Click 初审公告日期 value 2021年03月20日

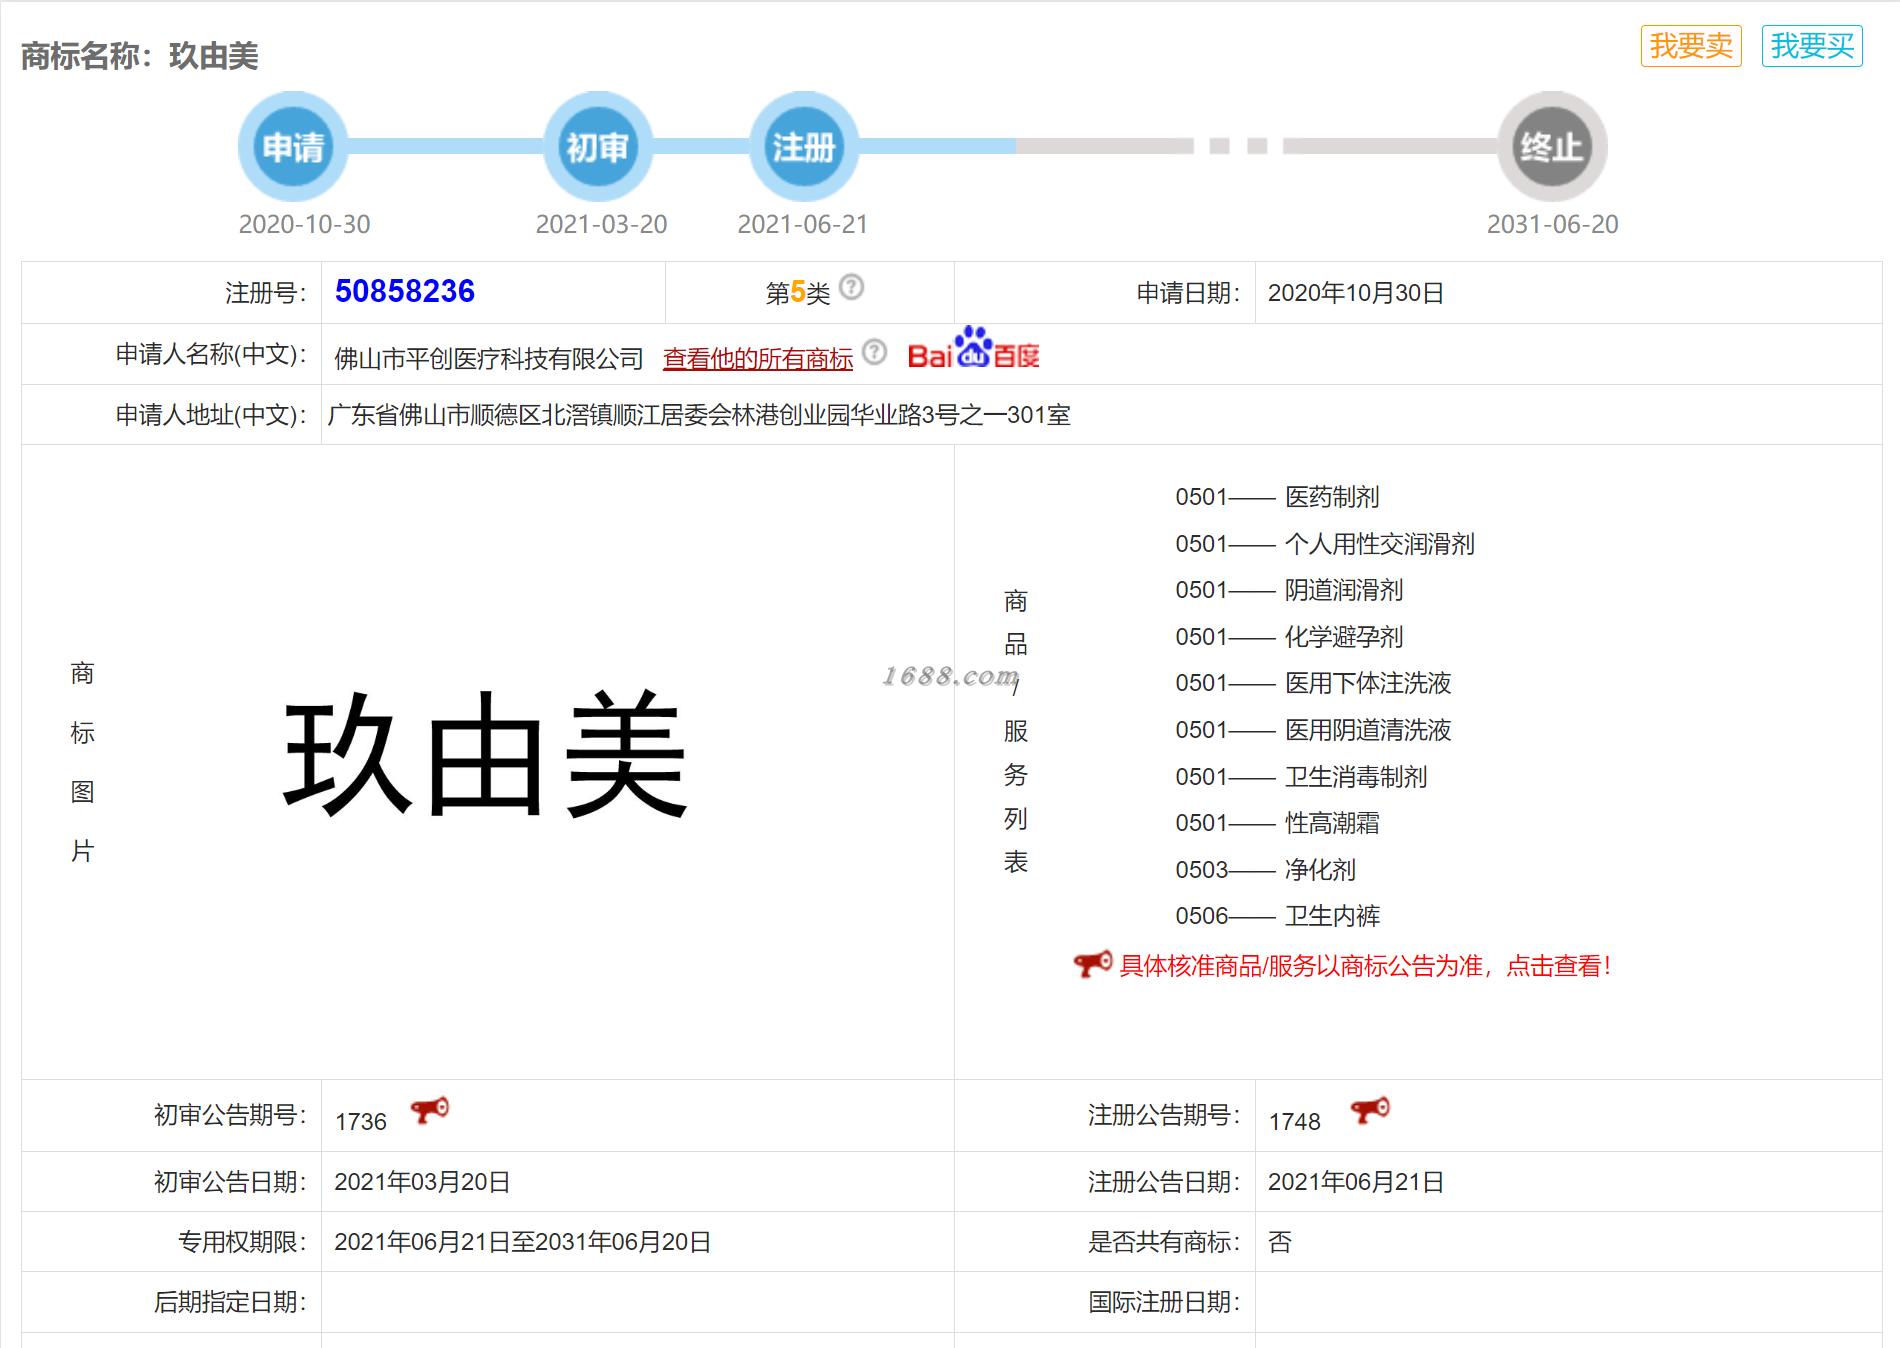tap(422, 1182)
